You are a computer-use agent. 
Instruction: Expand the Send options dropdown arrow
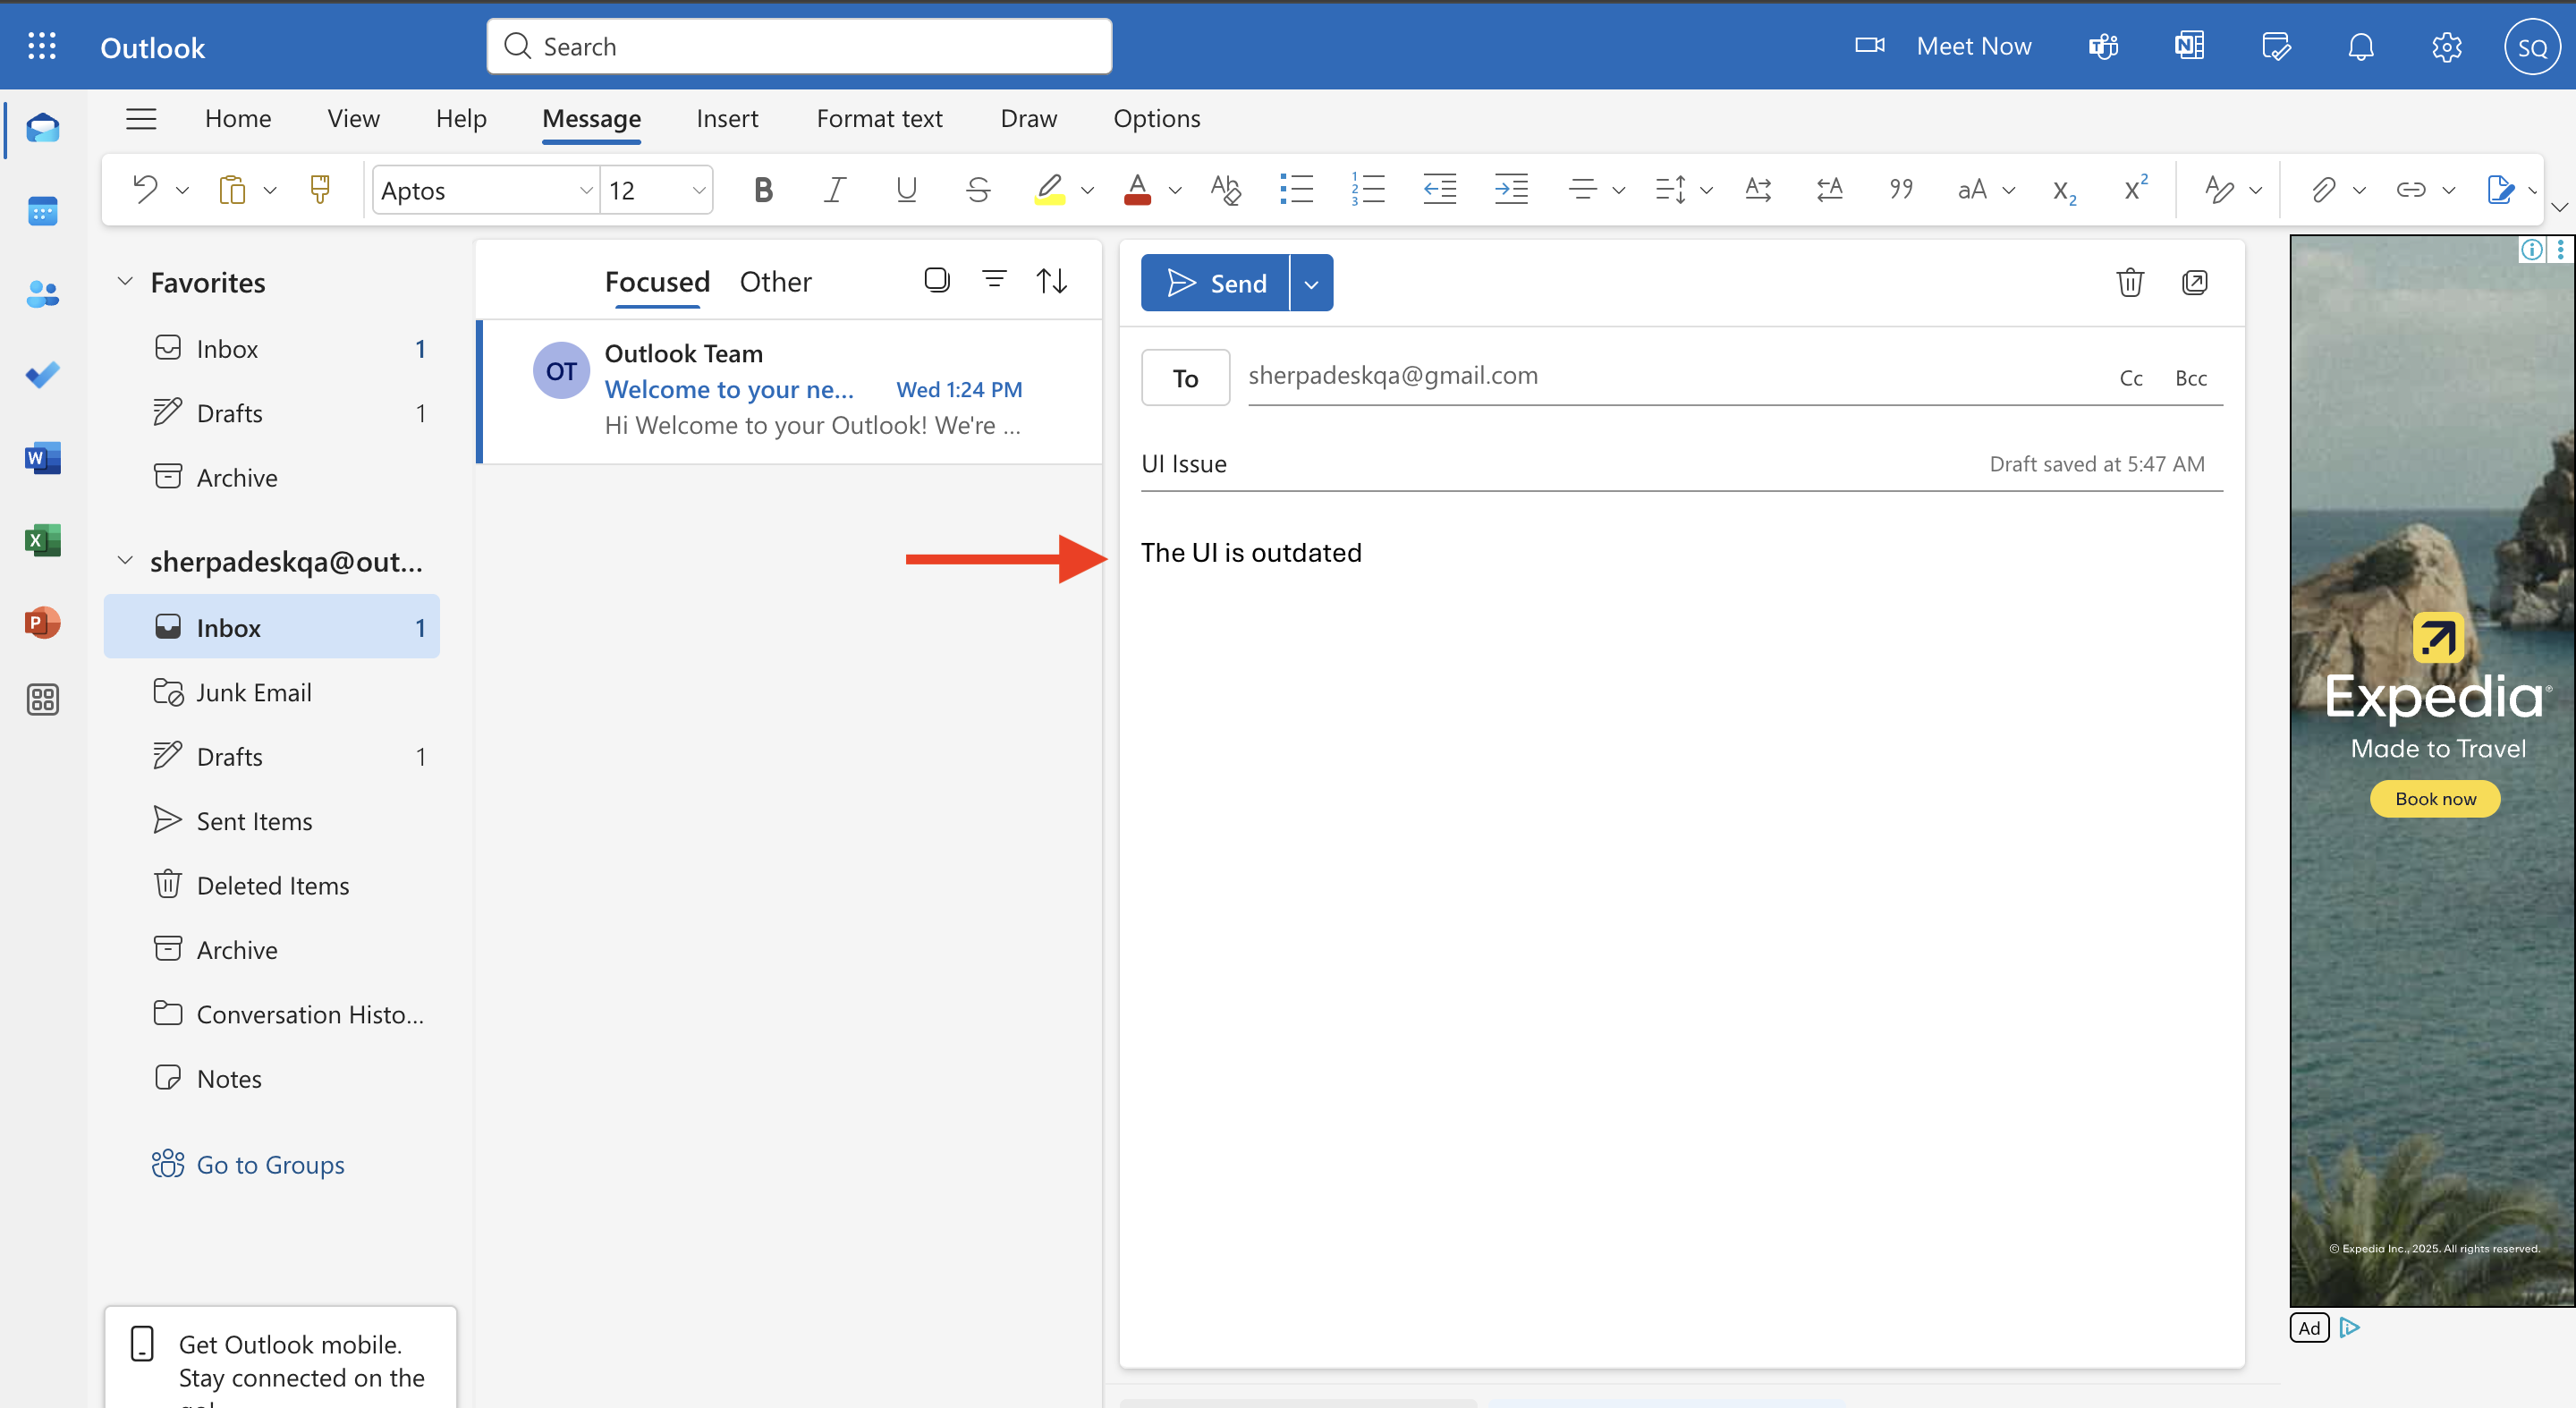point(1311,284)
